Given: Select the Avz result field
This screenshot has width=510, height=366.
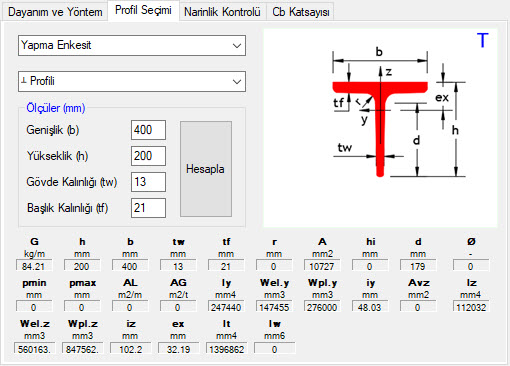Looking at the screenshot, I should (x=418, y=307).
